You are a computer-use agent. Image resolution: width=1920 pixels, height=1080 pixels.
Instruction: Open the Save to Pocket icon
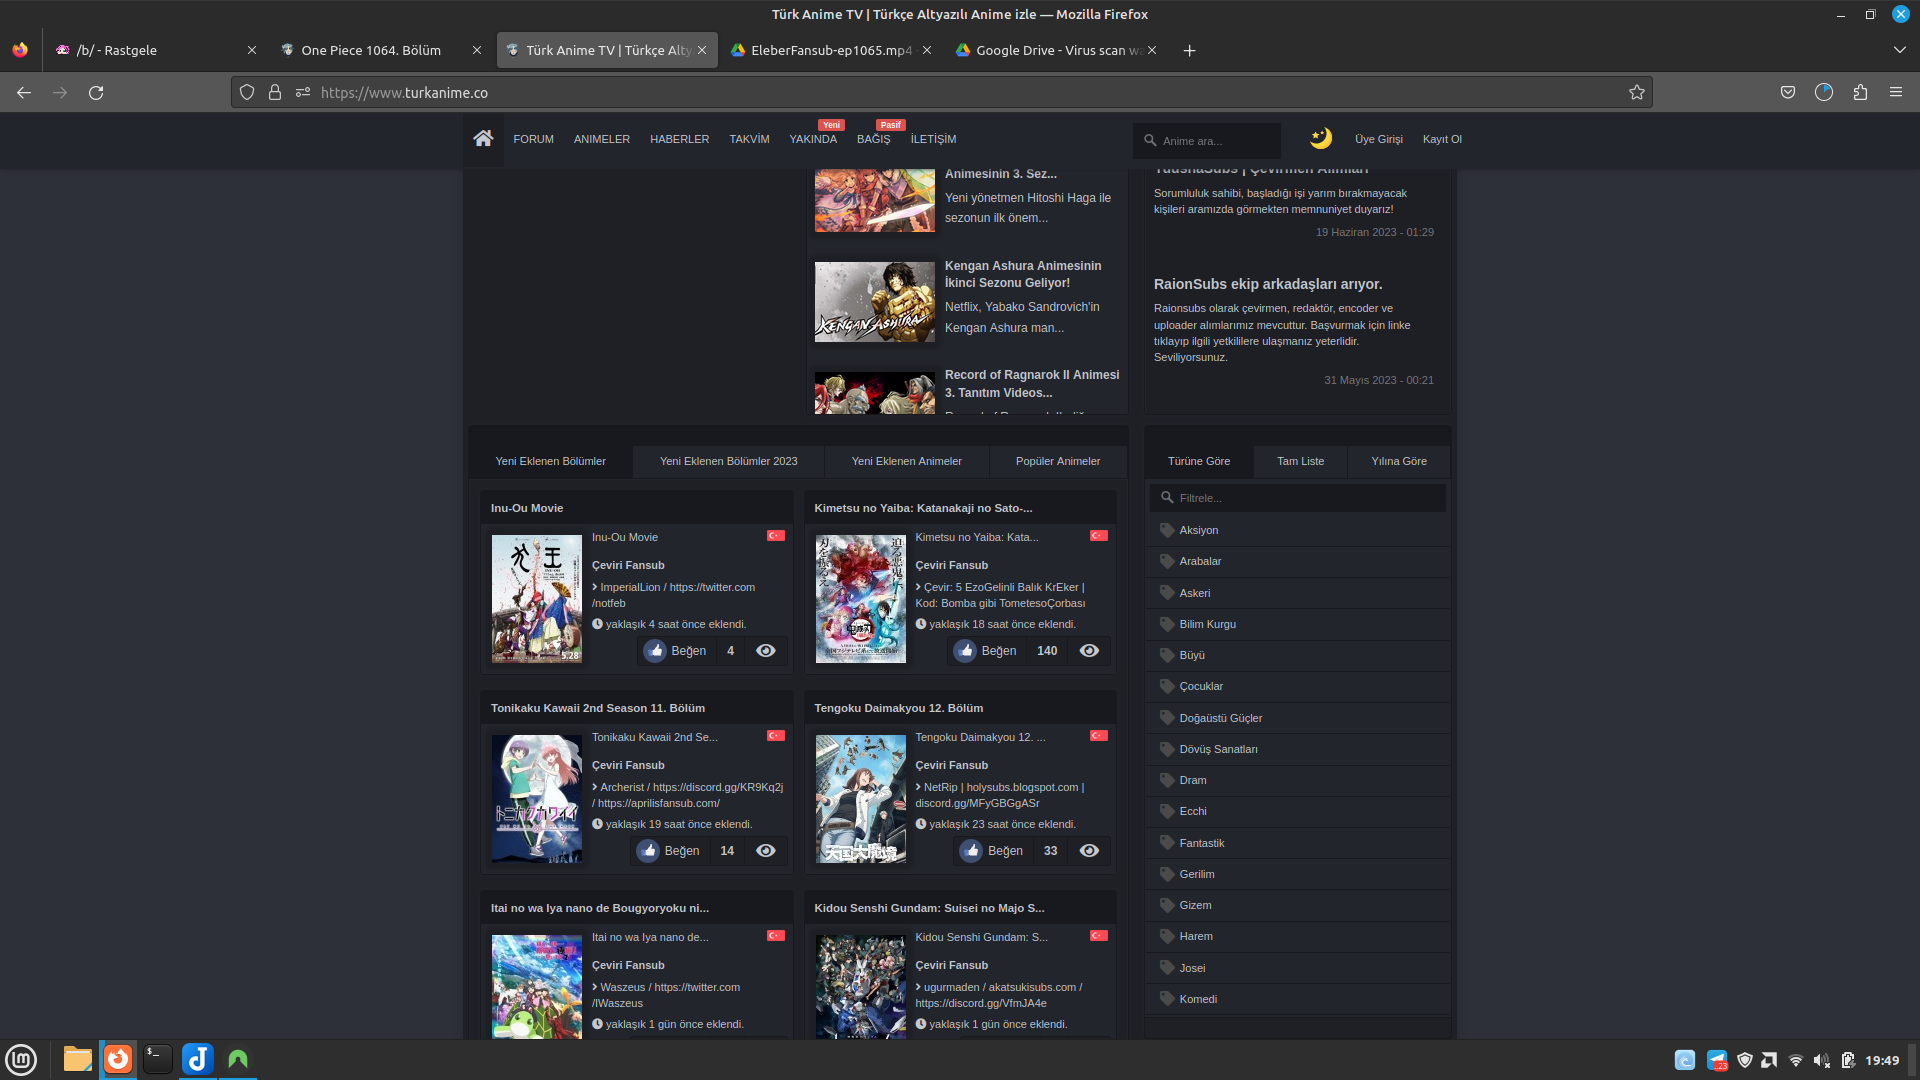(1788, 92)
